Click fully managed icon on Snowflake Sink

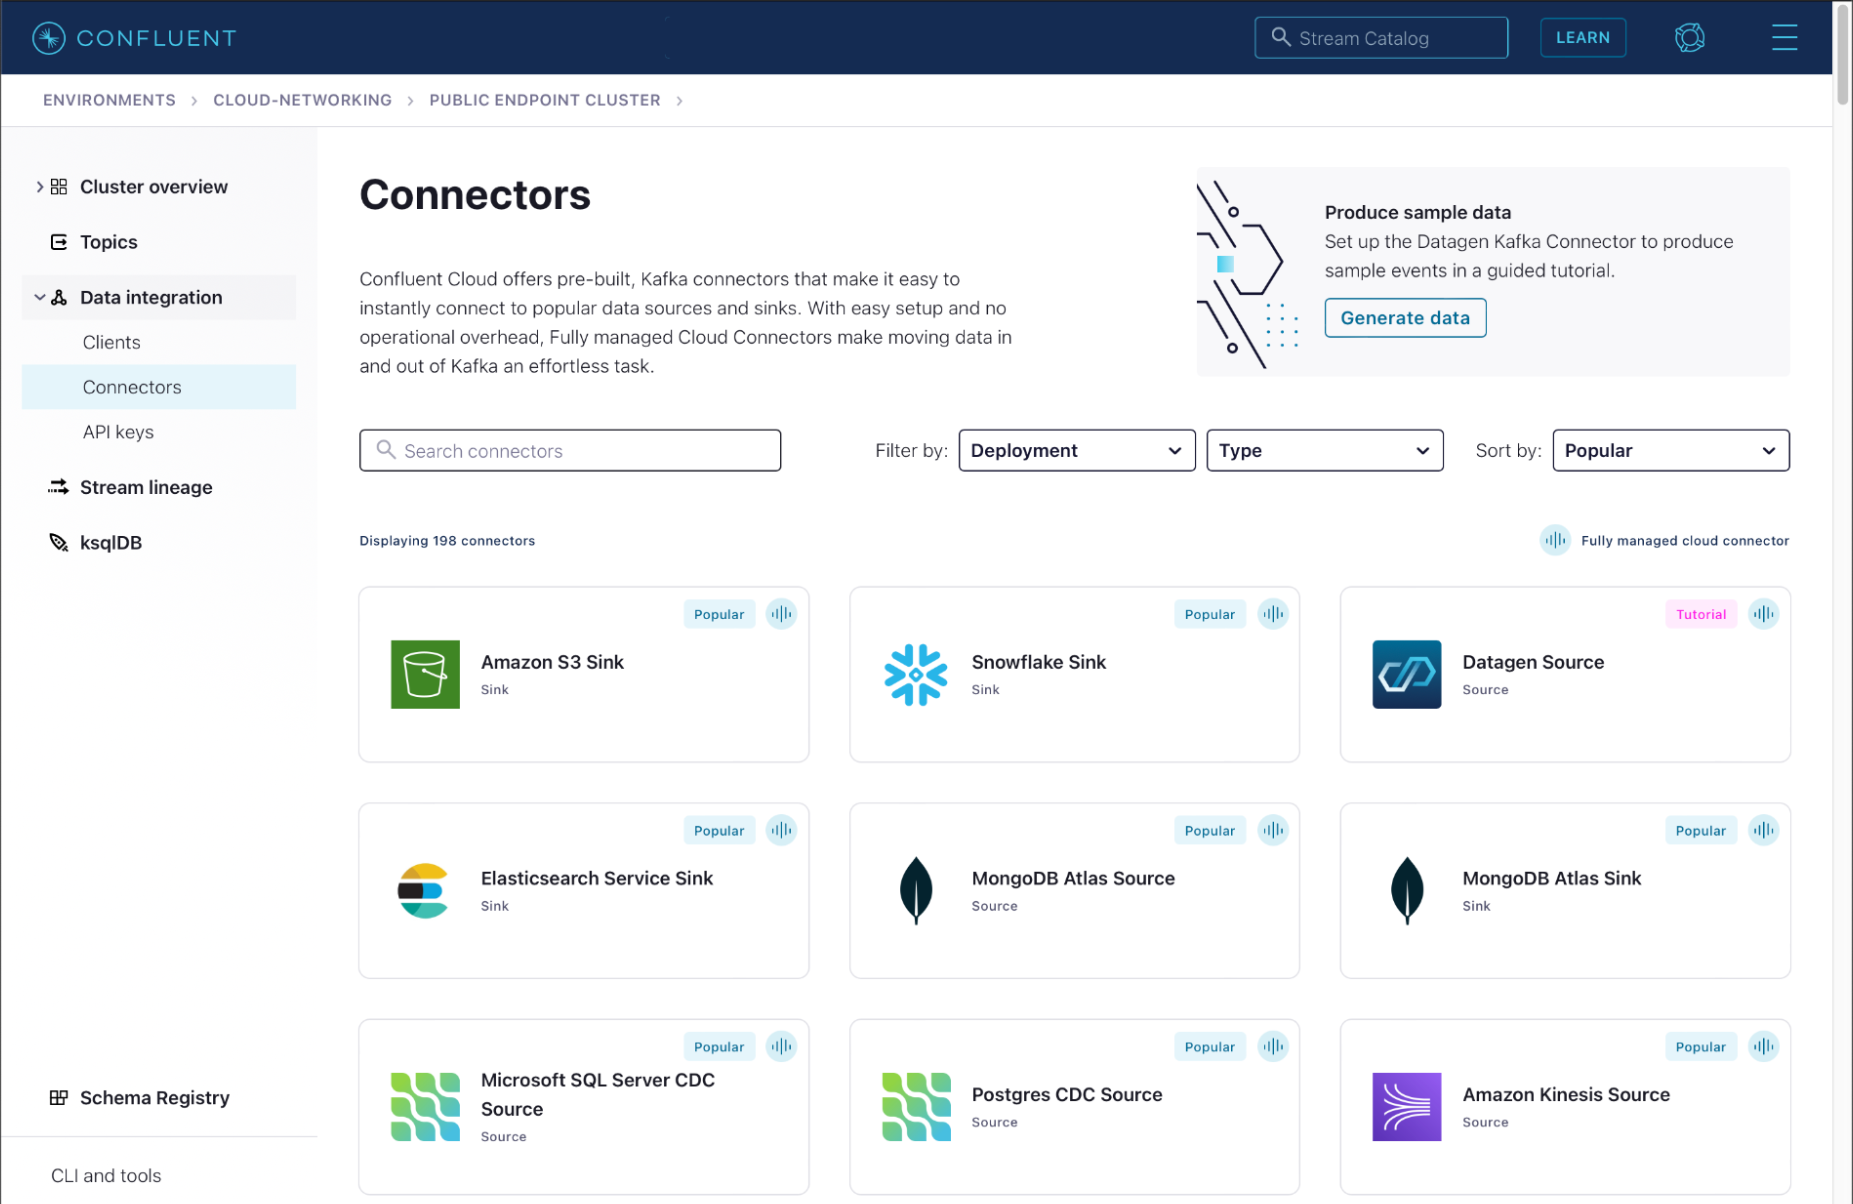(x=1272, y=614)
